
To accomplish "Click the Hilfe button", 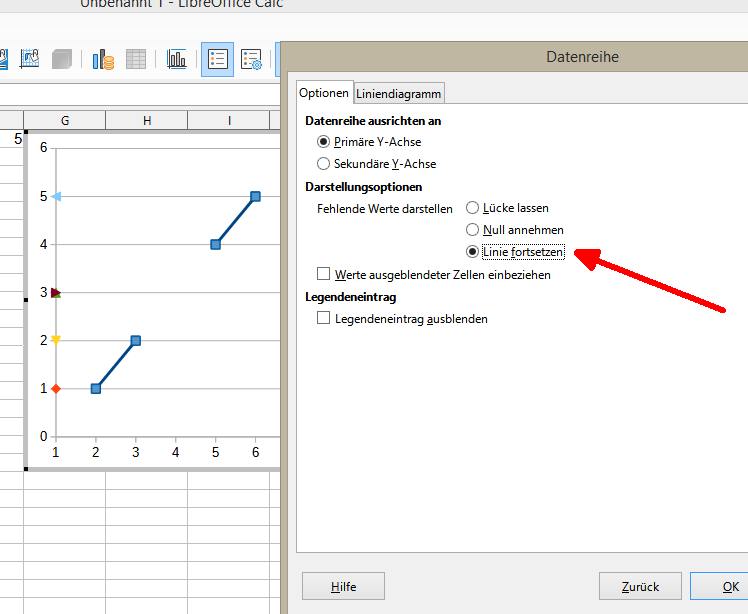I will point(343,586).
